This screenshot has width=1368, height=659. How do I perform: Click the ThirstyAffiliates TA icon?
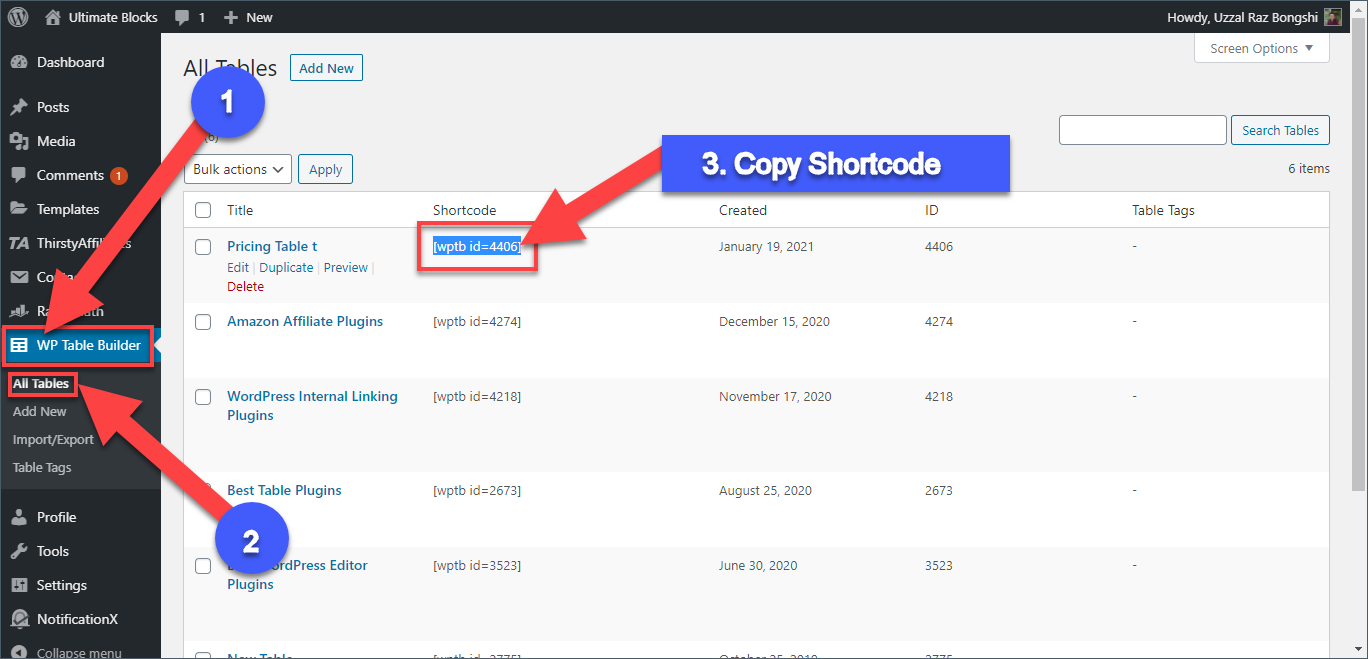point(19,243)
